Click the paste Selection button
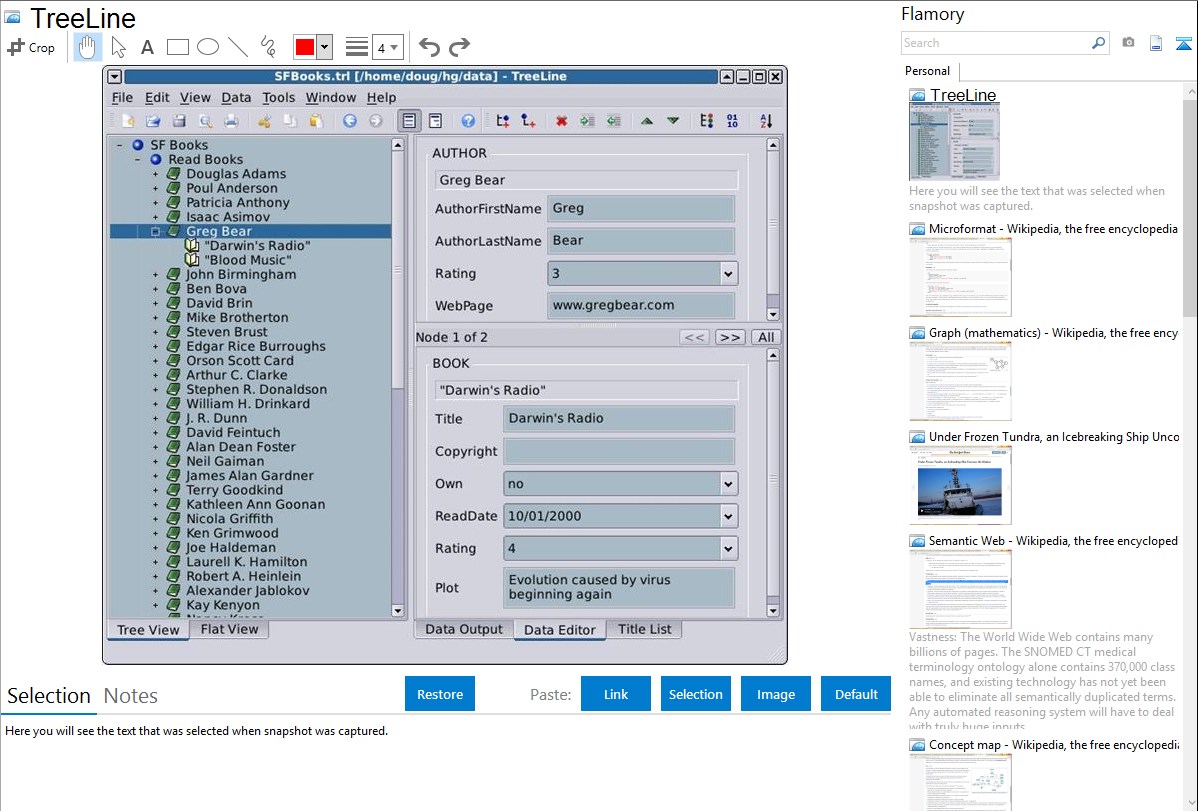This screenshot has height=811, width=1198. [x=696, y=694]
